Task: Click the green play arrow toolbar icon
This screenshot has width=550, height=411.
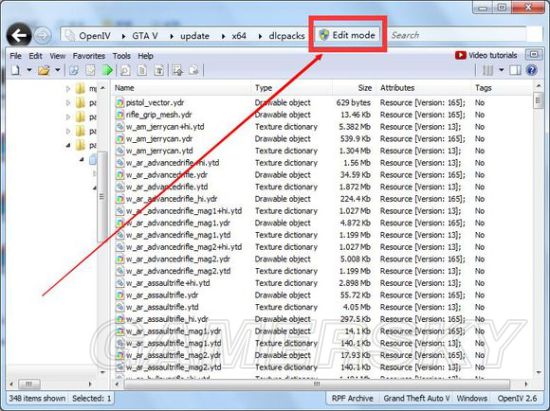Action: click(x=107, y=70)
